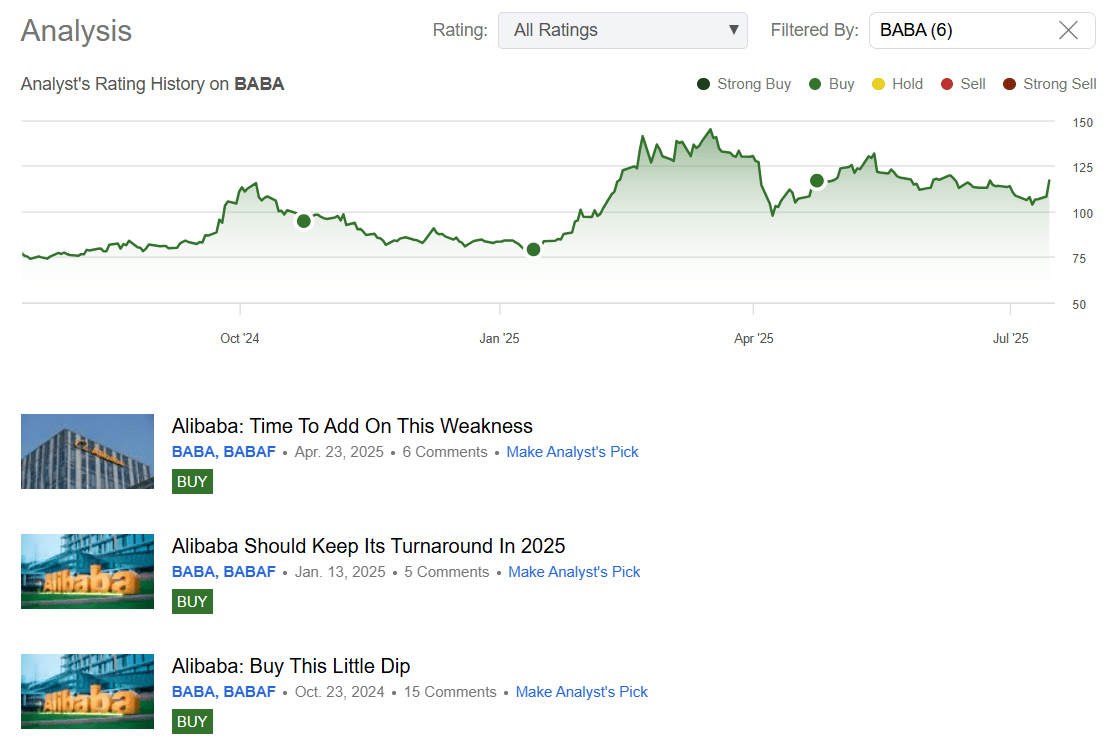Toggle the Strong Buy legend dot

point(704,84)
